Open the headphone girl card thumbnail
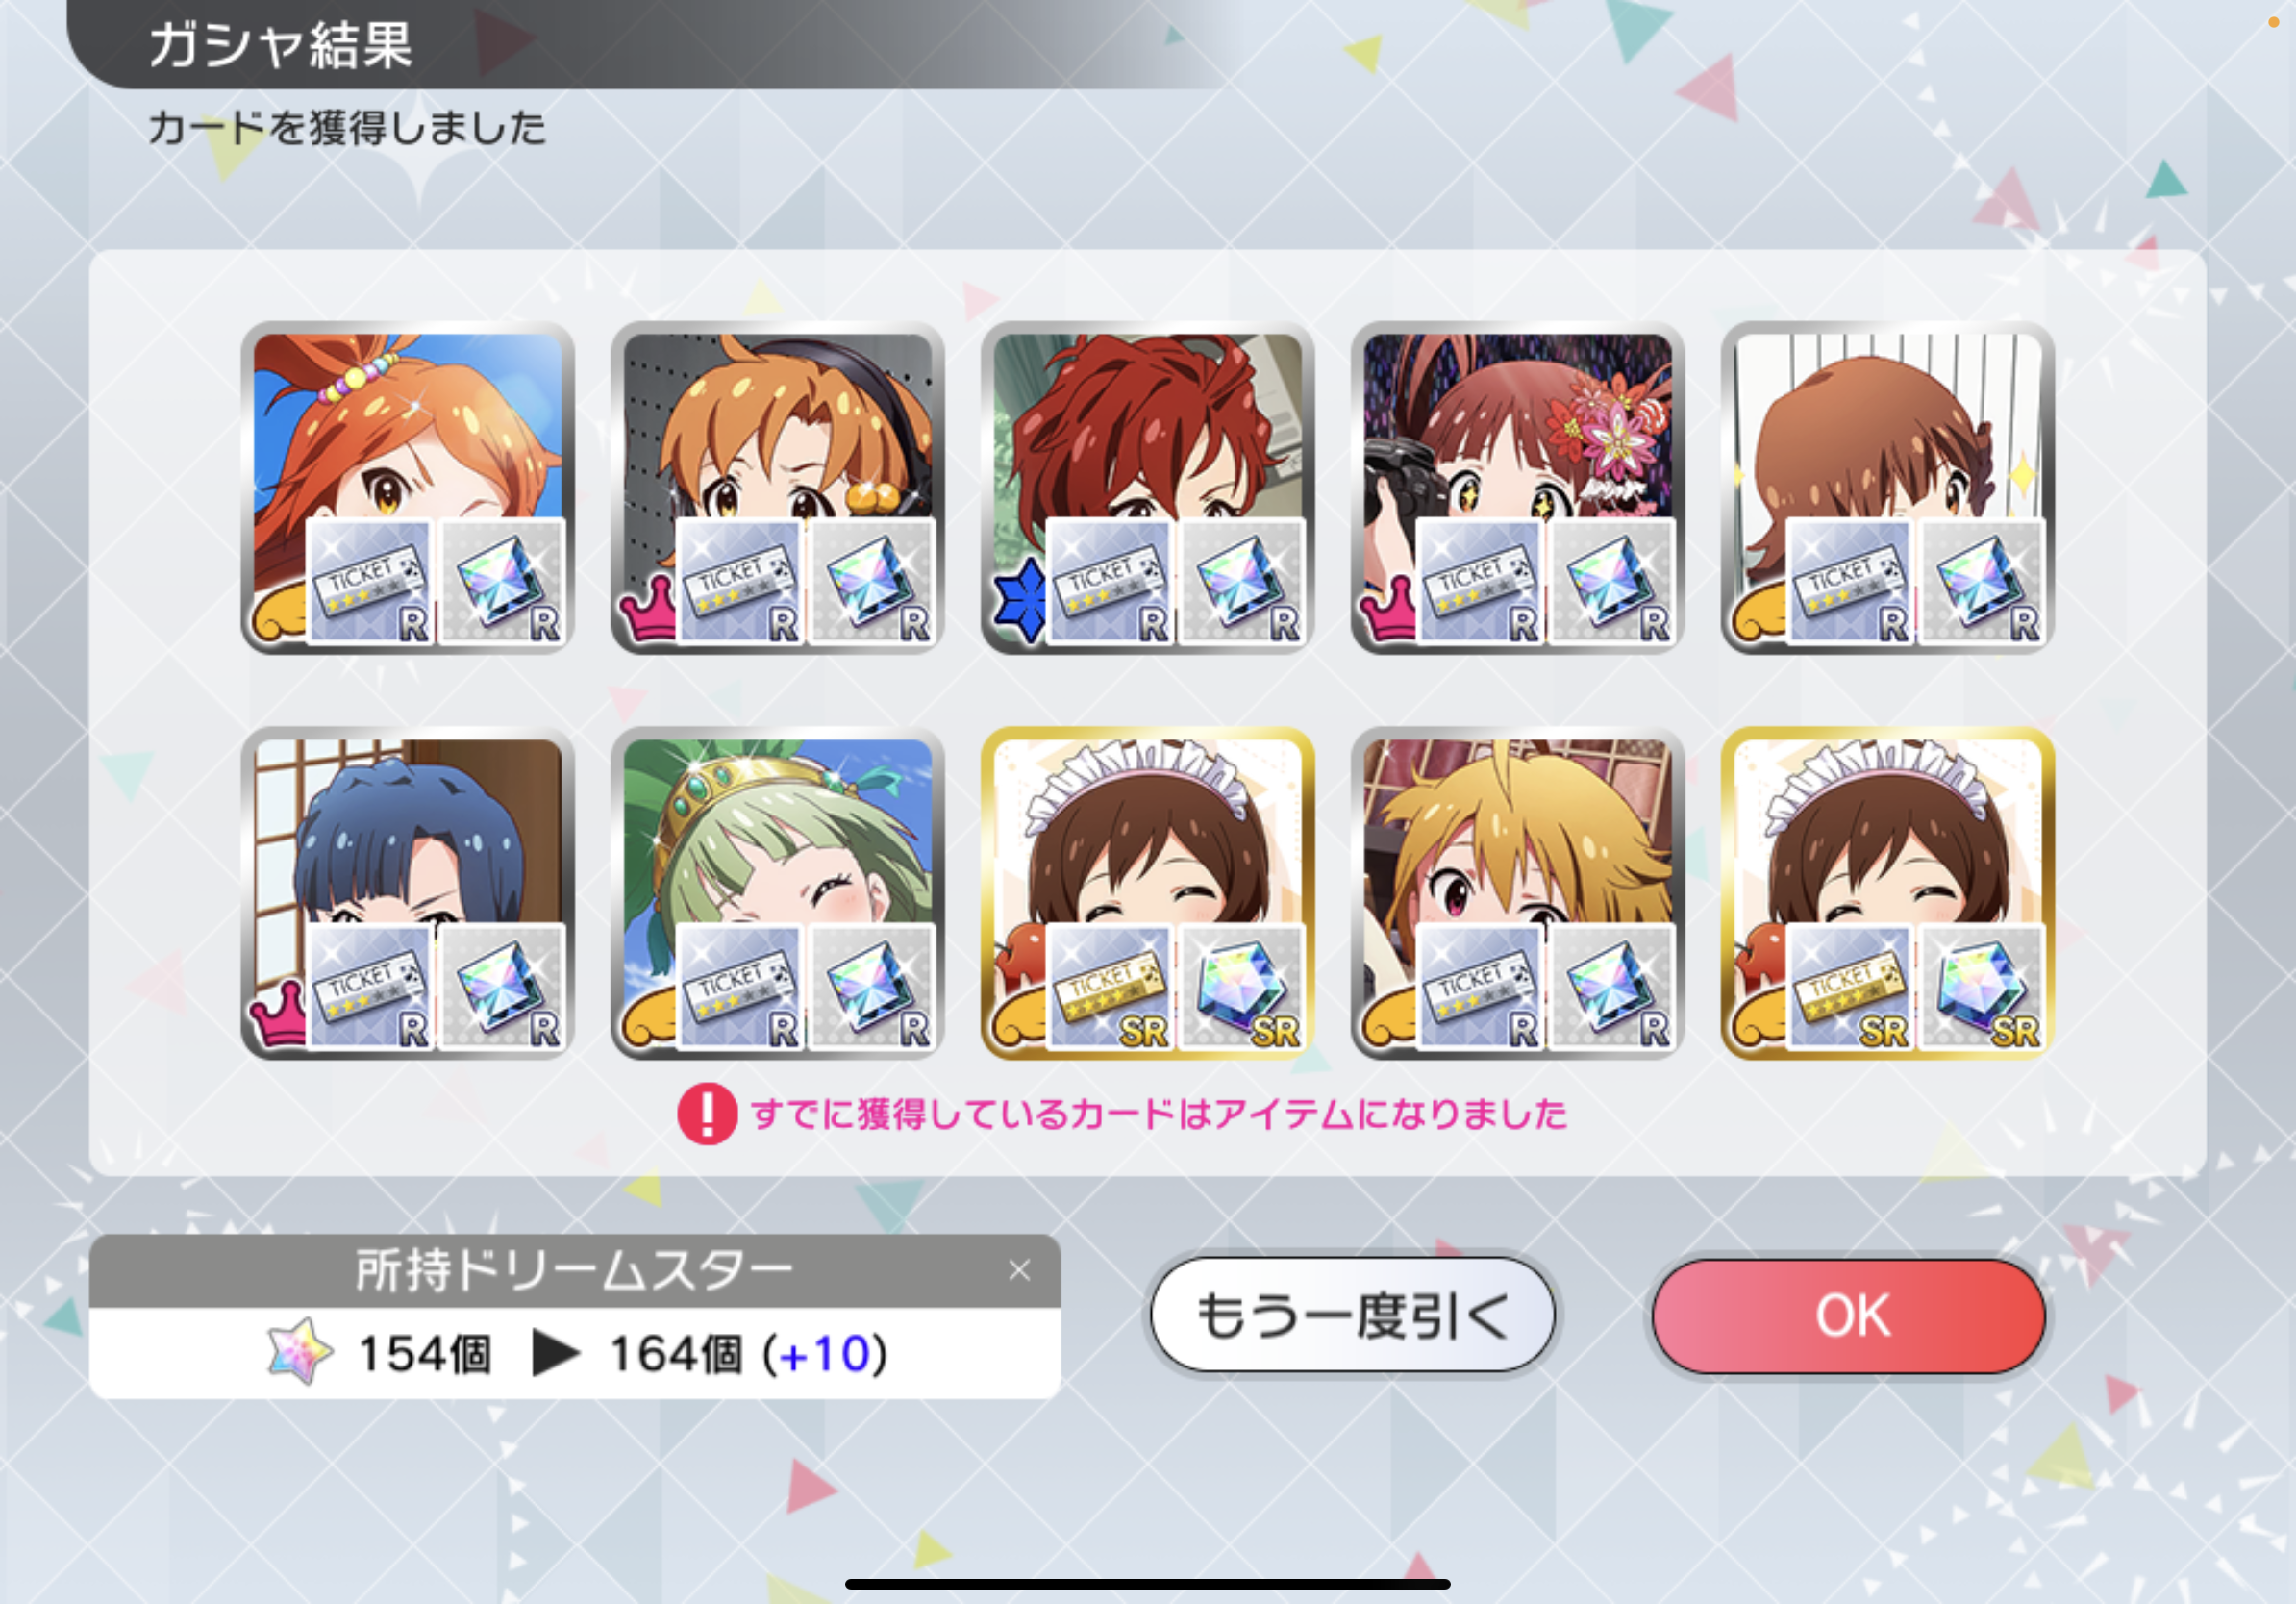 (x=777, y=487)
